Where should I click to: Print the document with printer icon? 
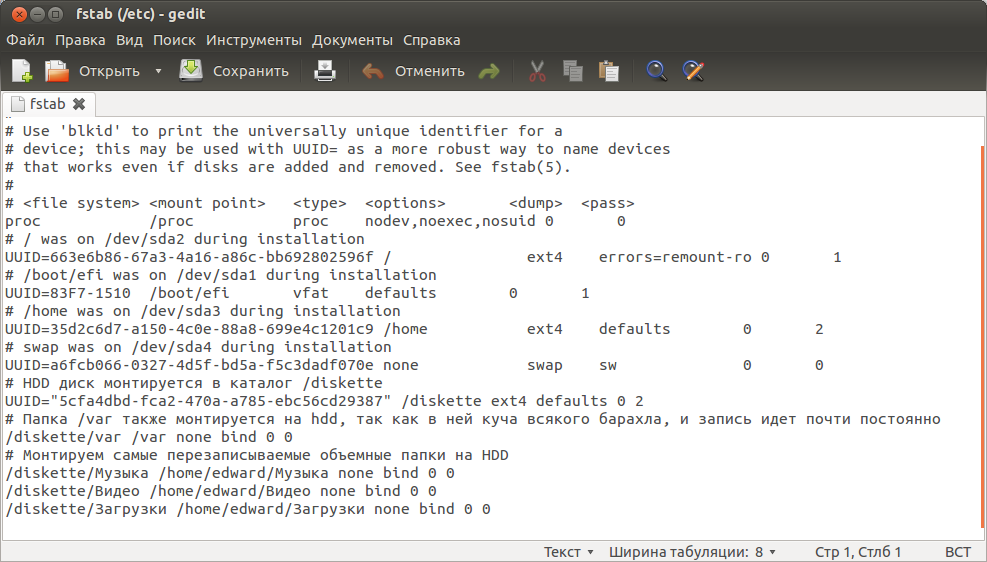coord(325,71)
